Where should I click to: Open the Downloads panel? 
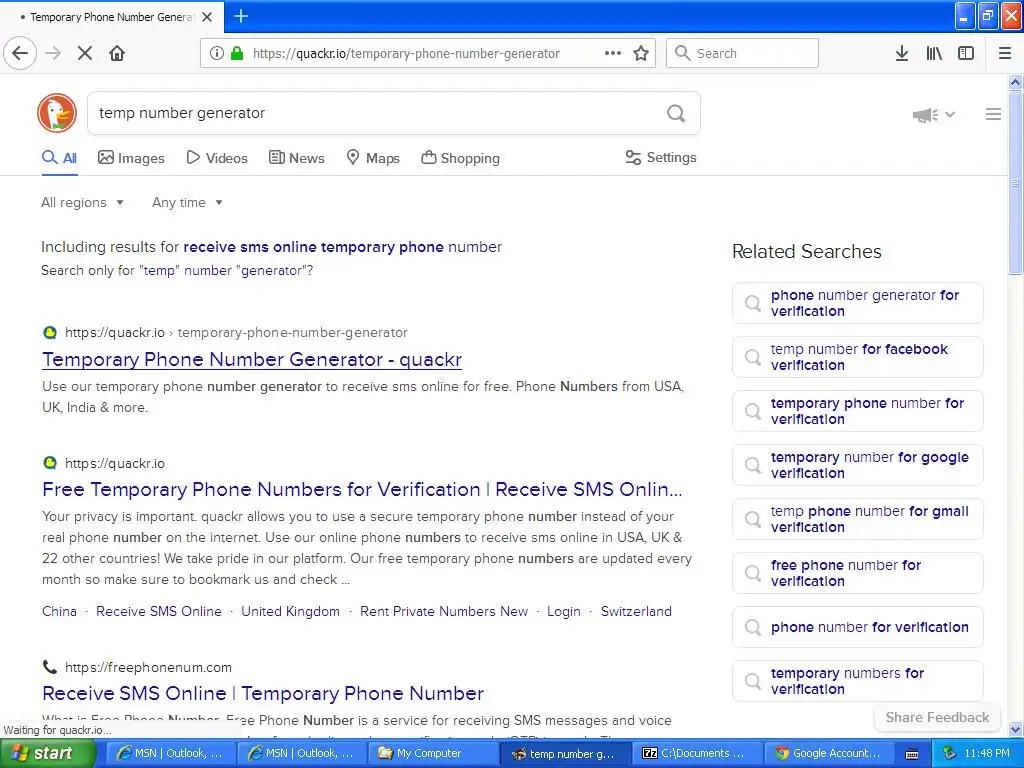click(x=902, y=53)
